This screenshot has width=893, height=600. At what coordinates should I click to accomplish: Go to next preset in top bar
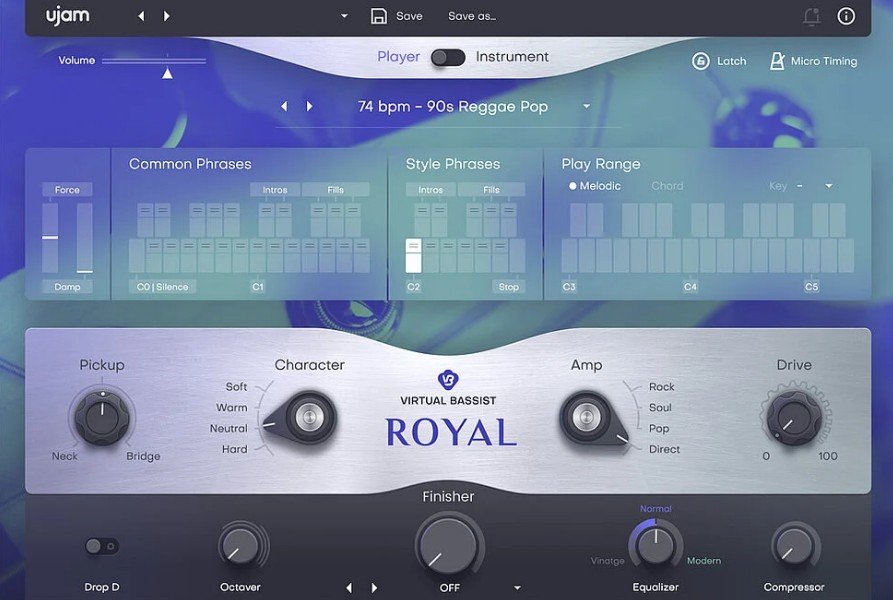166,17
